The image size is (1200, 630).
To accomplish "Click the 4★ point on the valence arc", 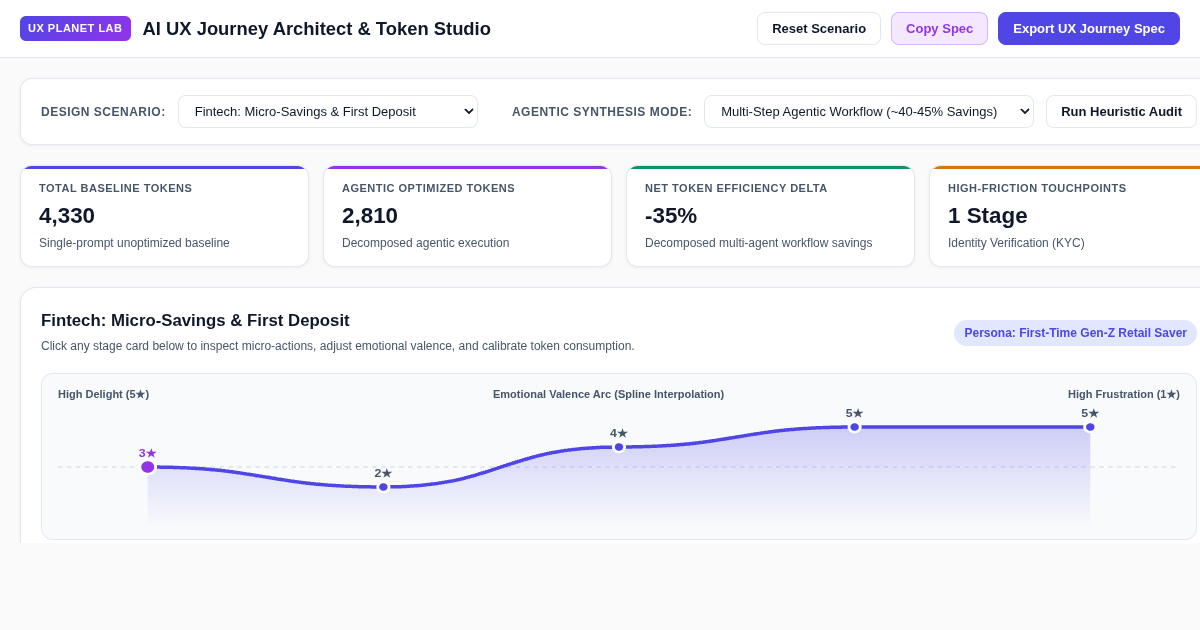I will [x=619, y=447].
